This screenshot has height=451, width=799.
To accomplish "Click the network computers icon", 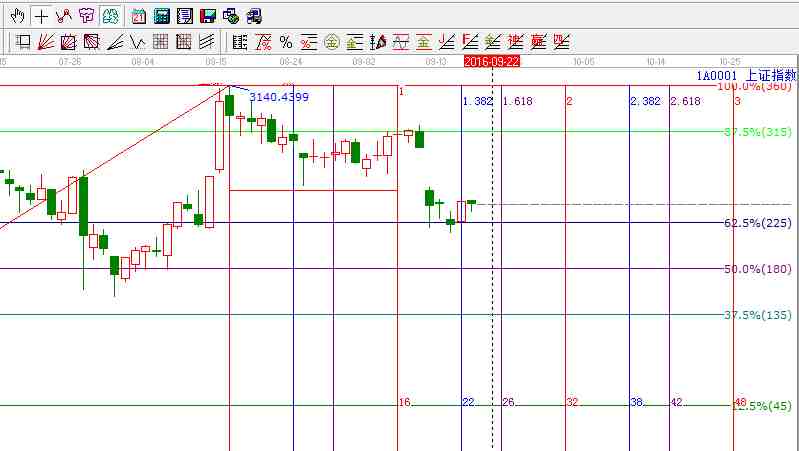I will (231, 16).
